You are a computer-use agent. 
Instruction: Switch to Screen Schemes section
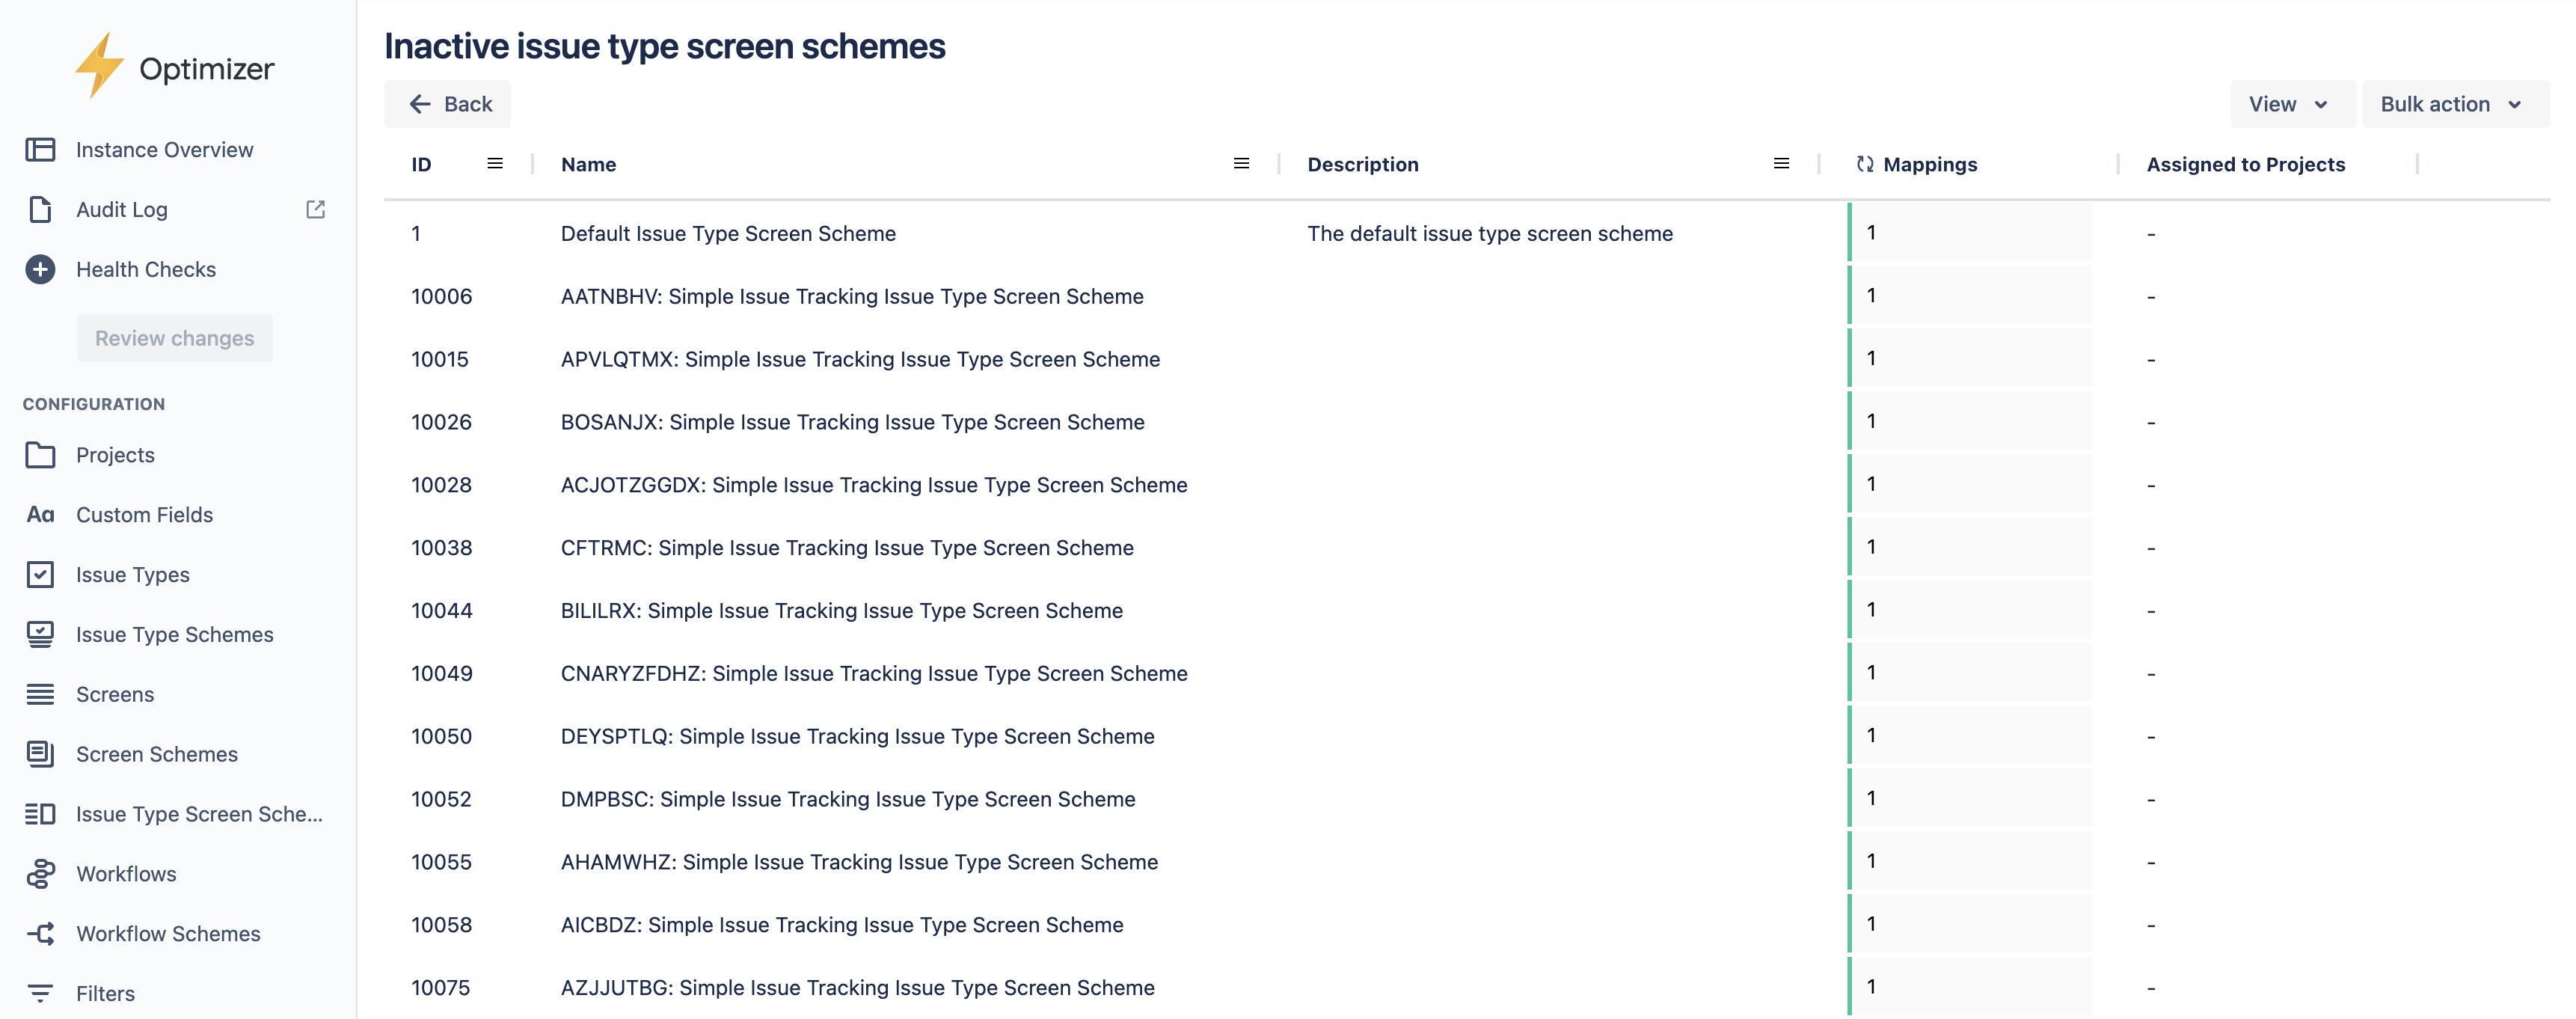tap(157, 753)
